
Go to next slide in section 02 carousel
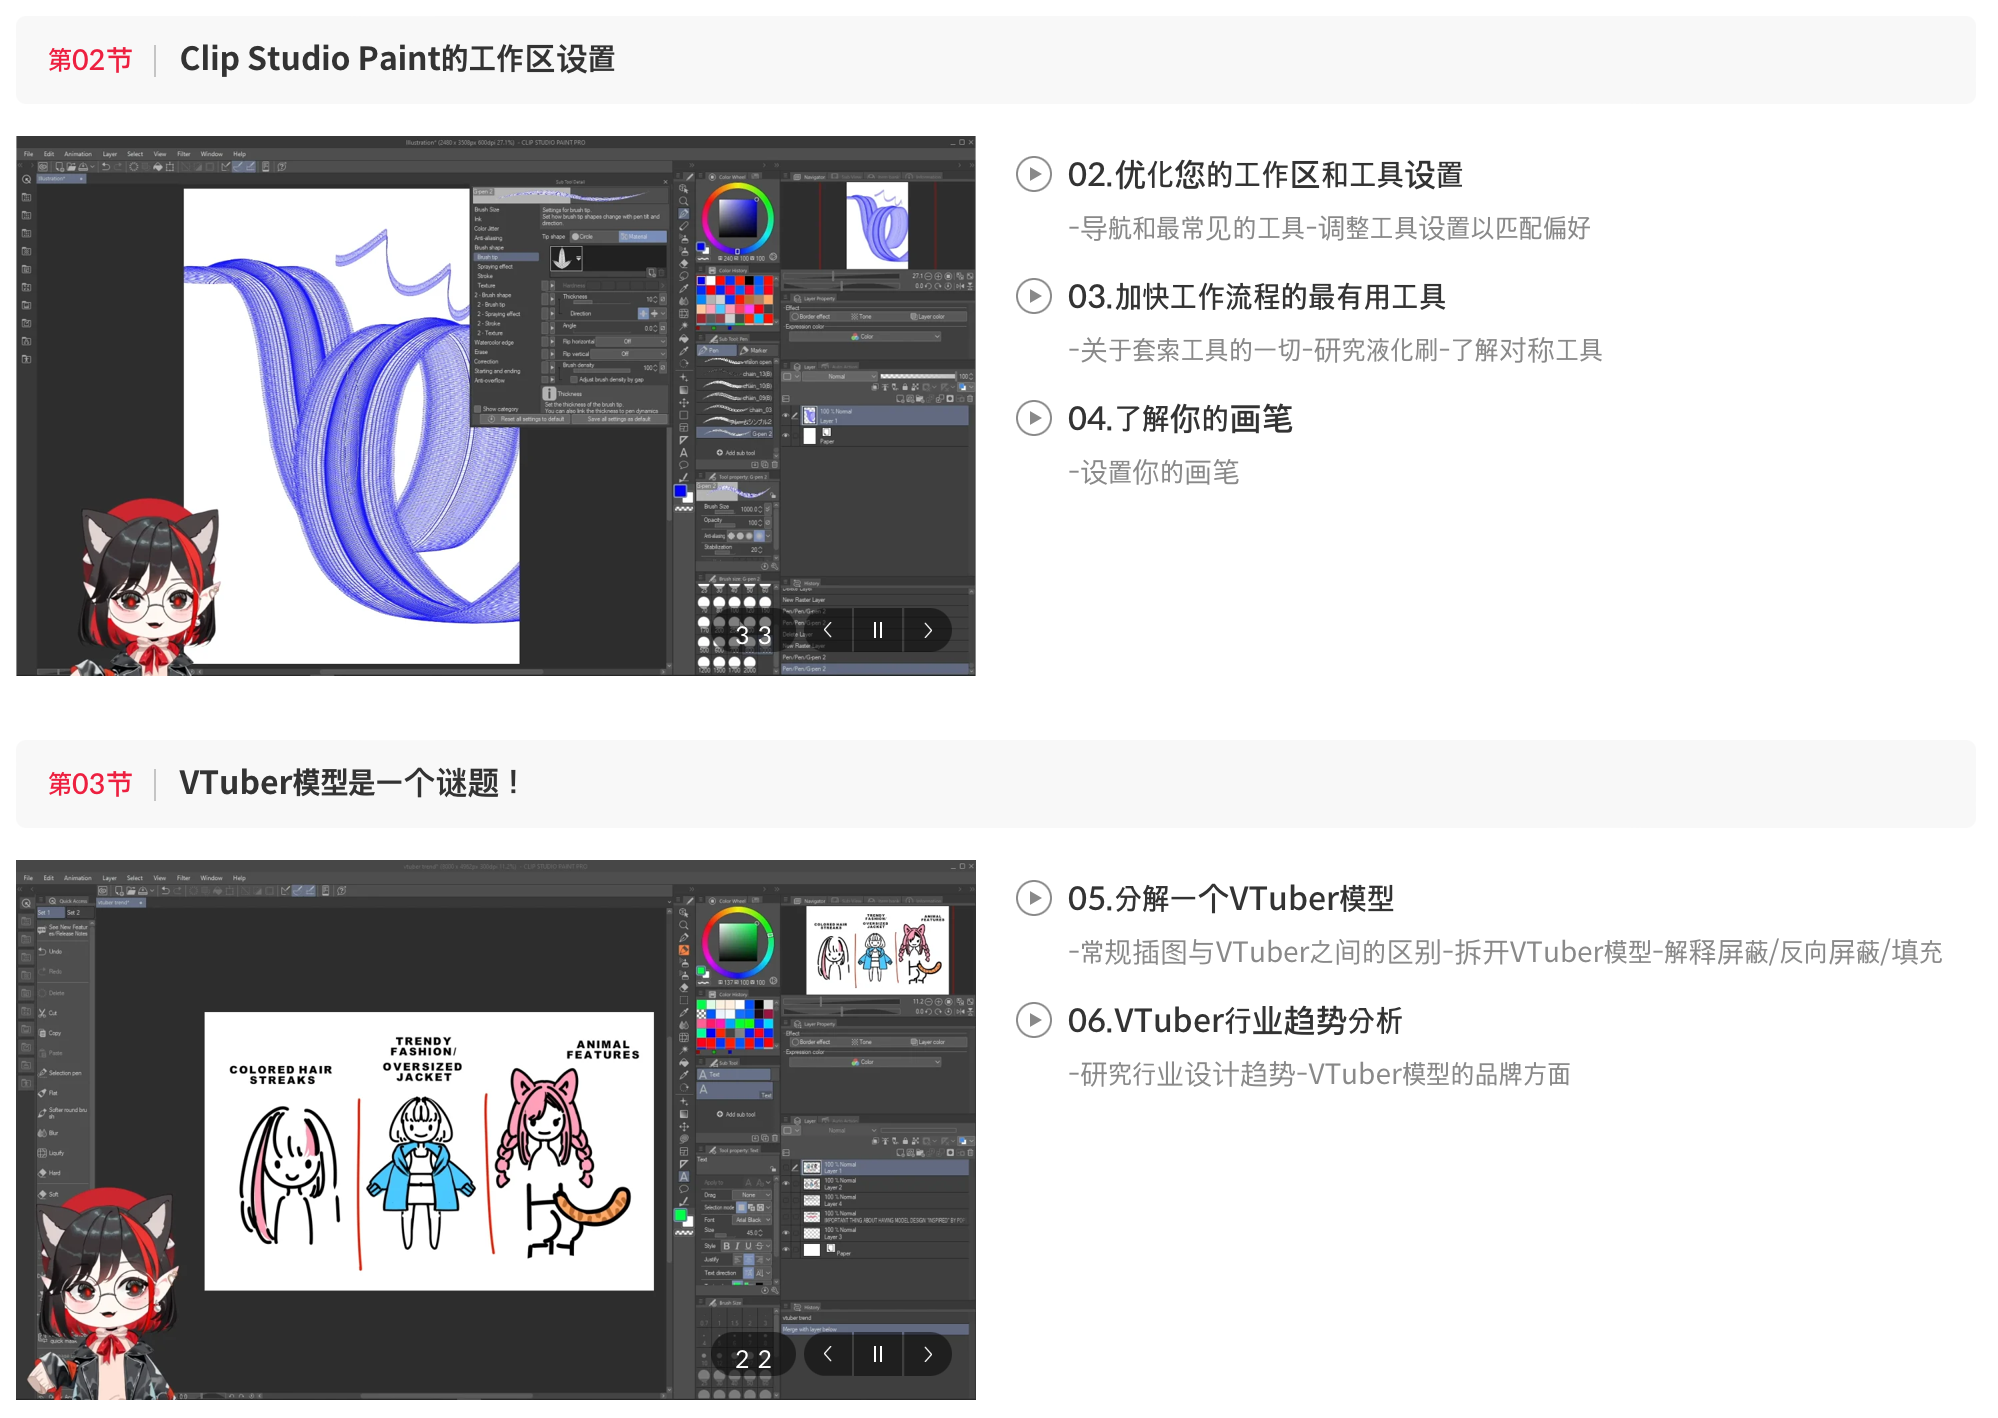[x=927, y=630]
